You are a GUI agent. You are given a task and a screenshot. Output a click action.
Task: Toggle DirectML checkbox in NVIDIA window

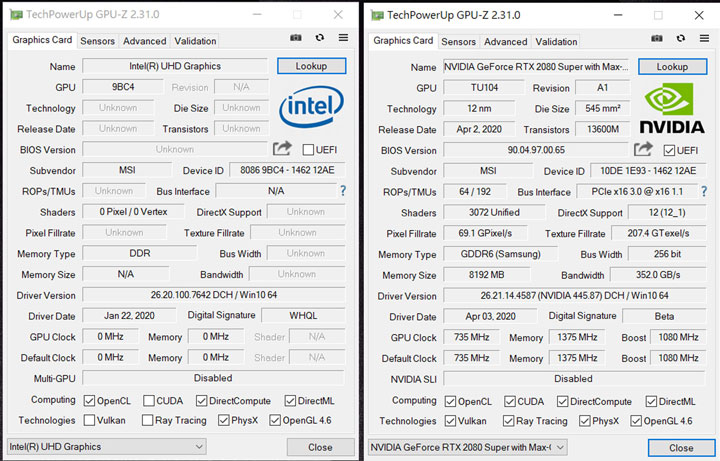pos(651,402)
